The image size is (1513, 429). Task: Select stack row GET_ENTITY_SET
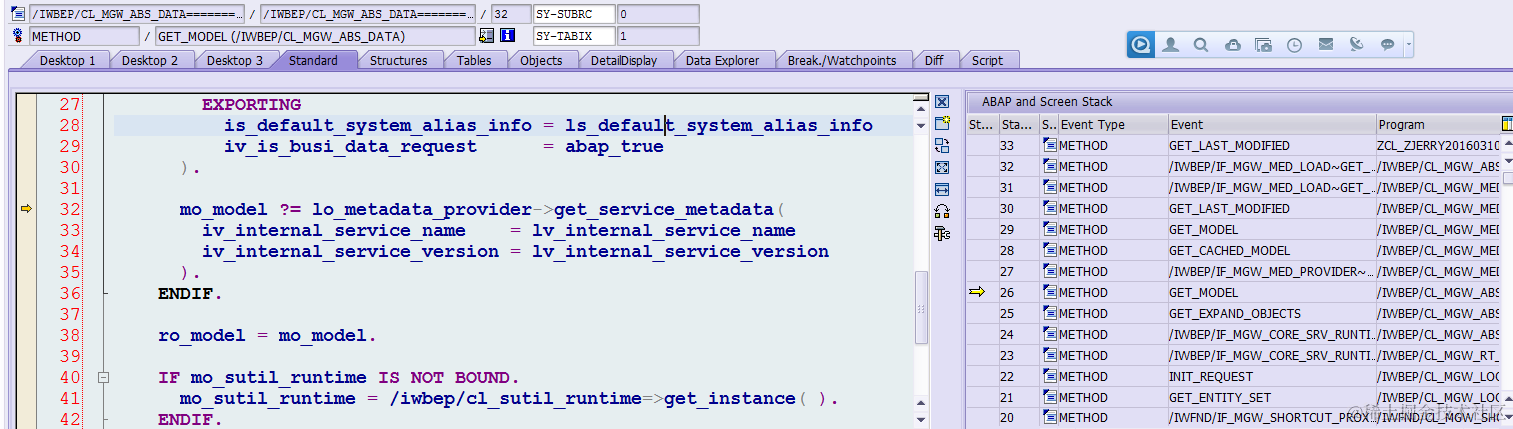point(1234,397)
